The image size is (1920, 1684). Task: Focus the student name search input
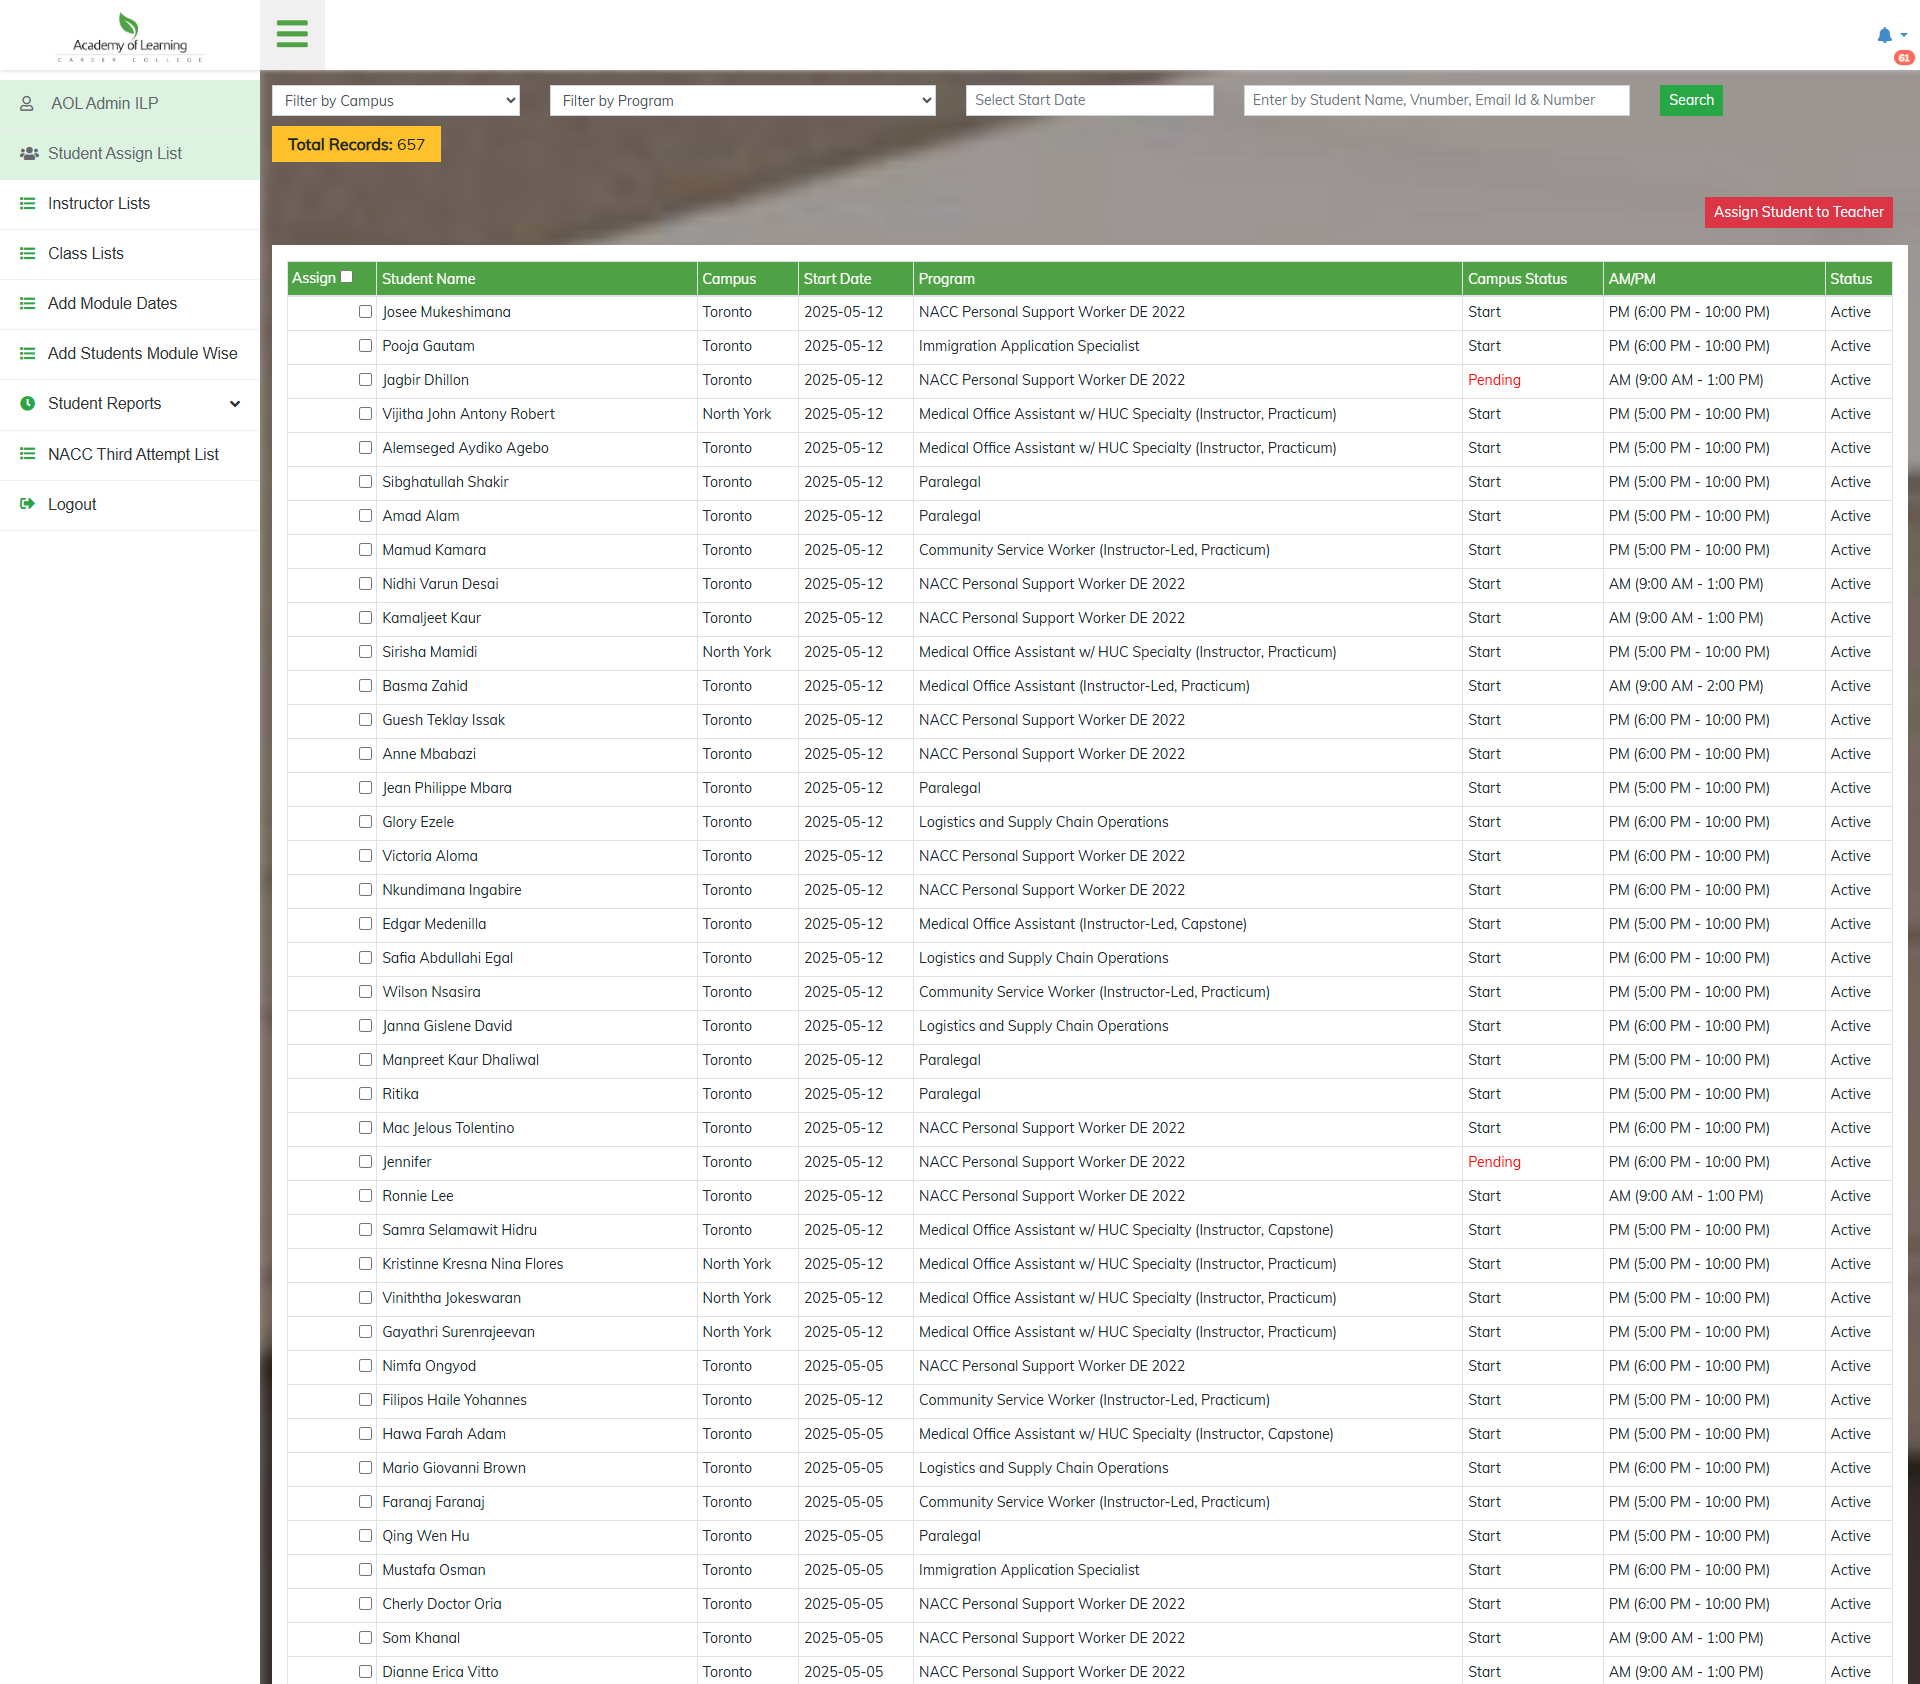pyautogui.click(x=1435, y=100)
